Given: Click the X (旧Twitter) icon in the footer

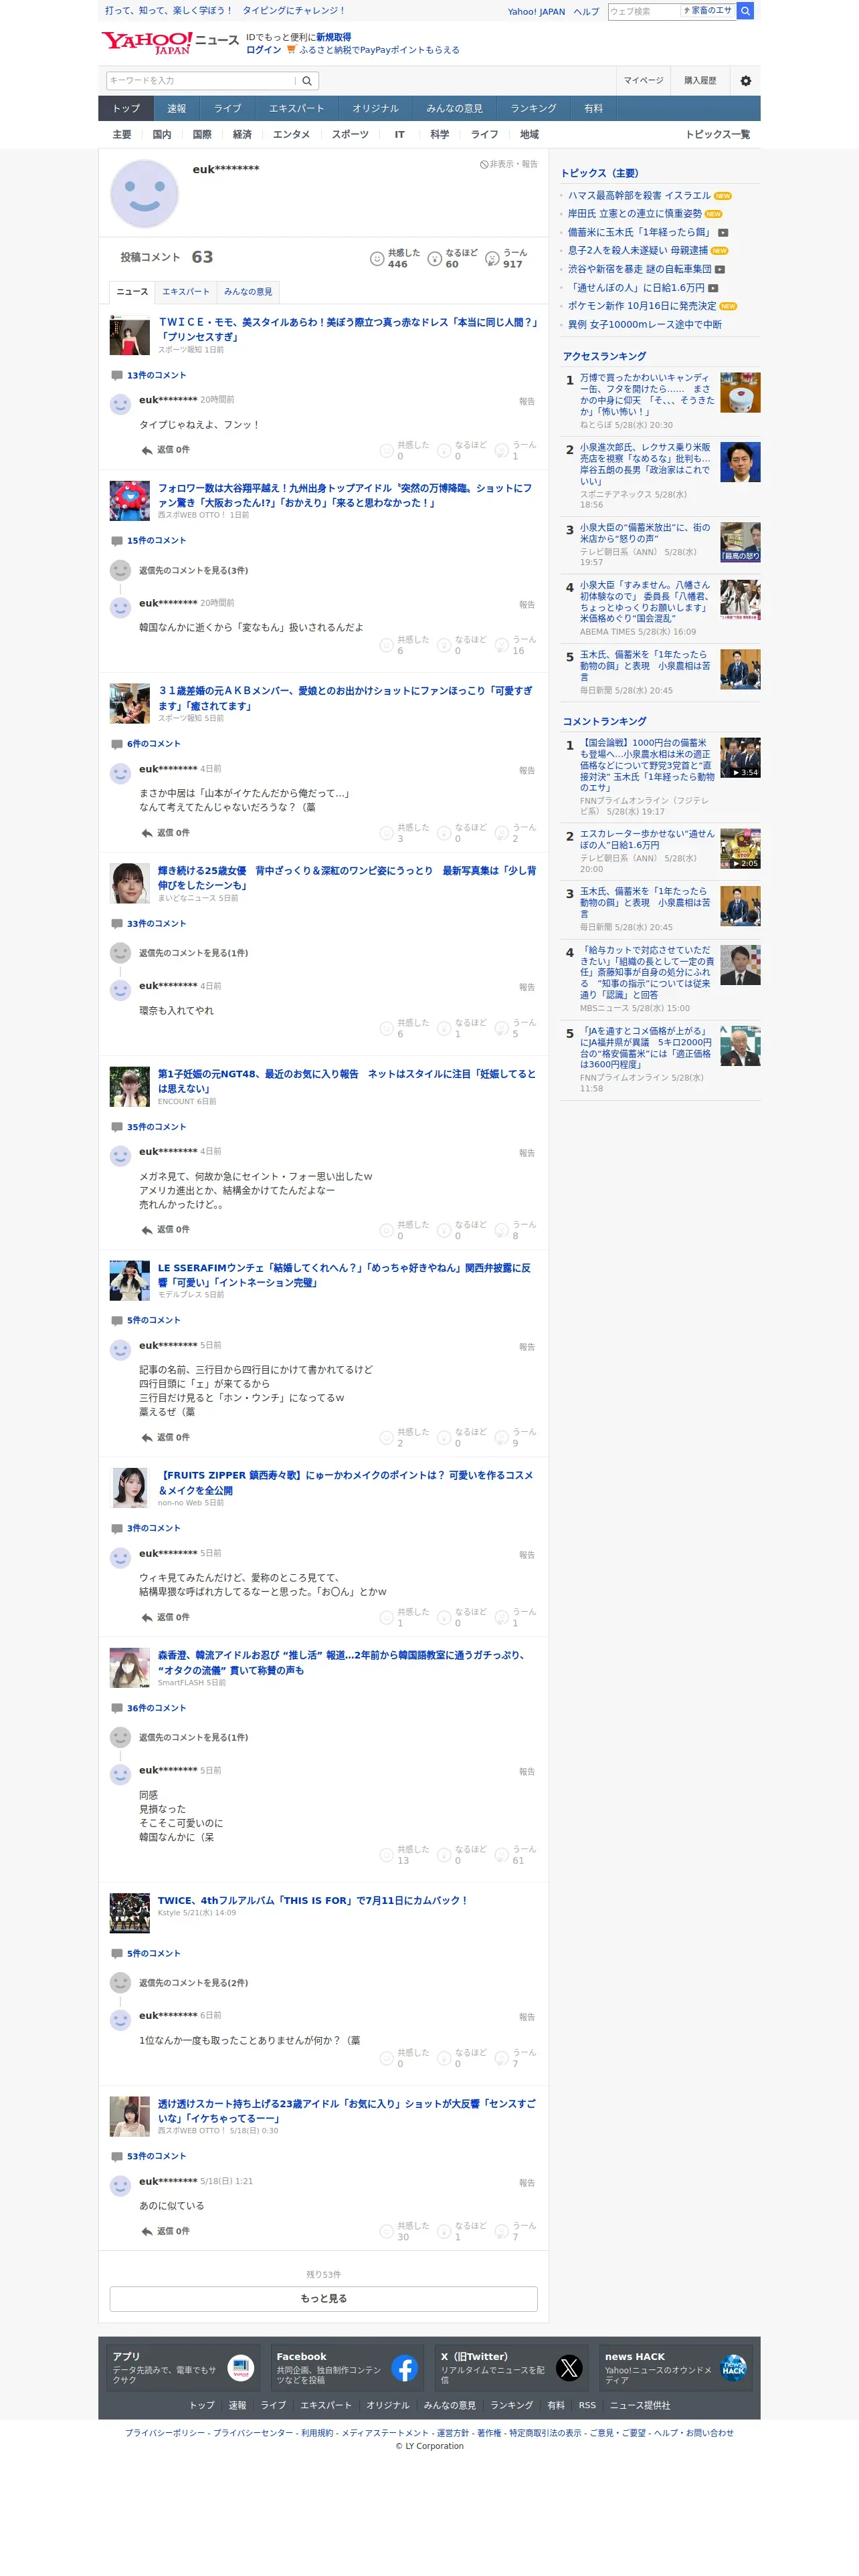Looking at the screenshot, I should 569,2368.
